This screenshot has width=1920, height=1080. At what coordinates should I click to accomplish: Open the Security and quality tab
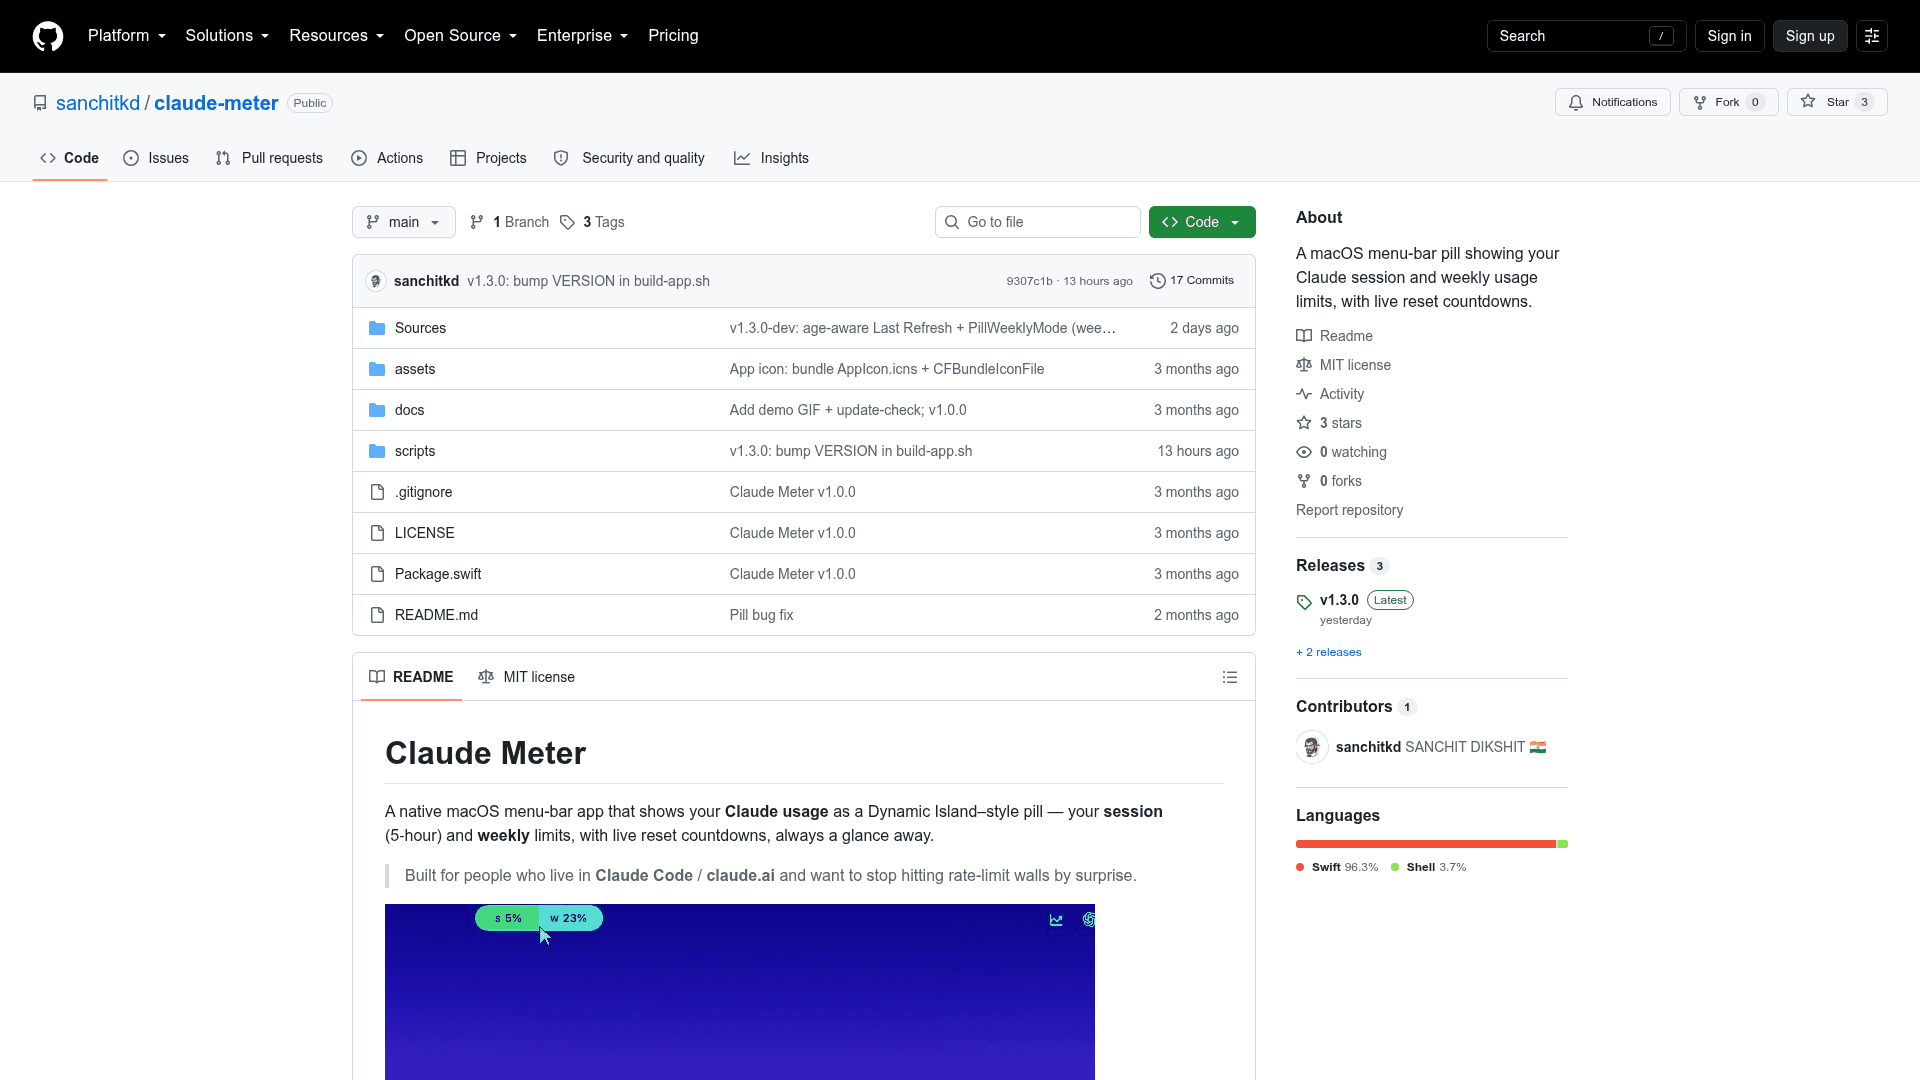coord(629,158)
